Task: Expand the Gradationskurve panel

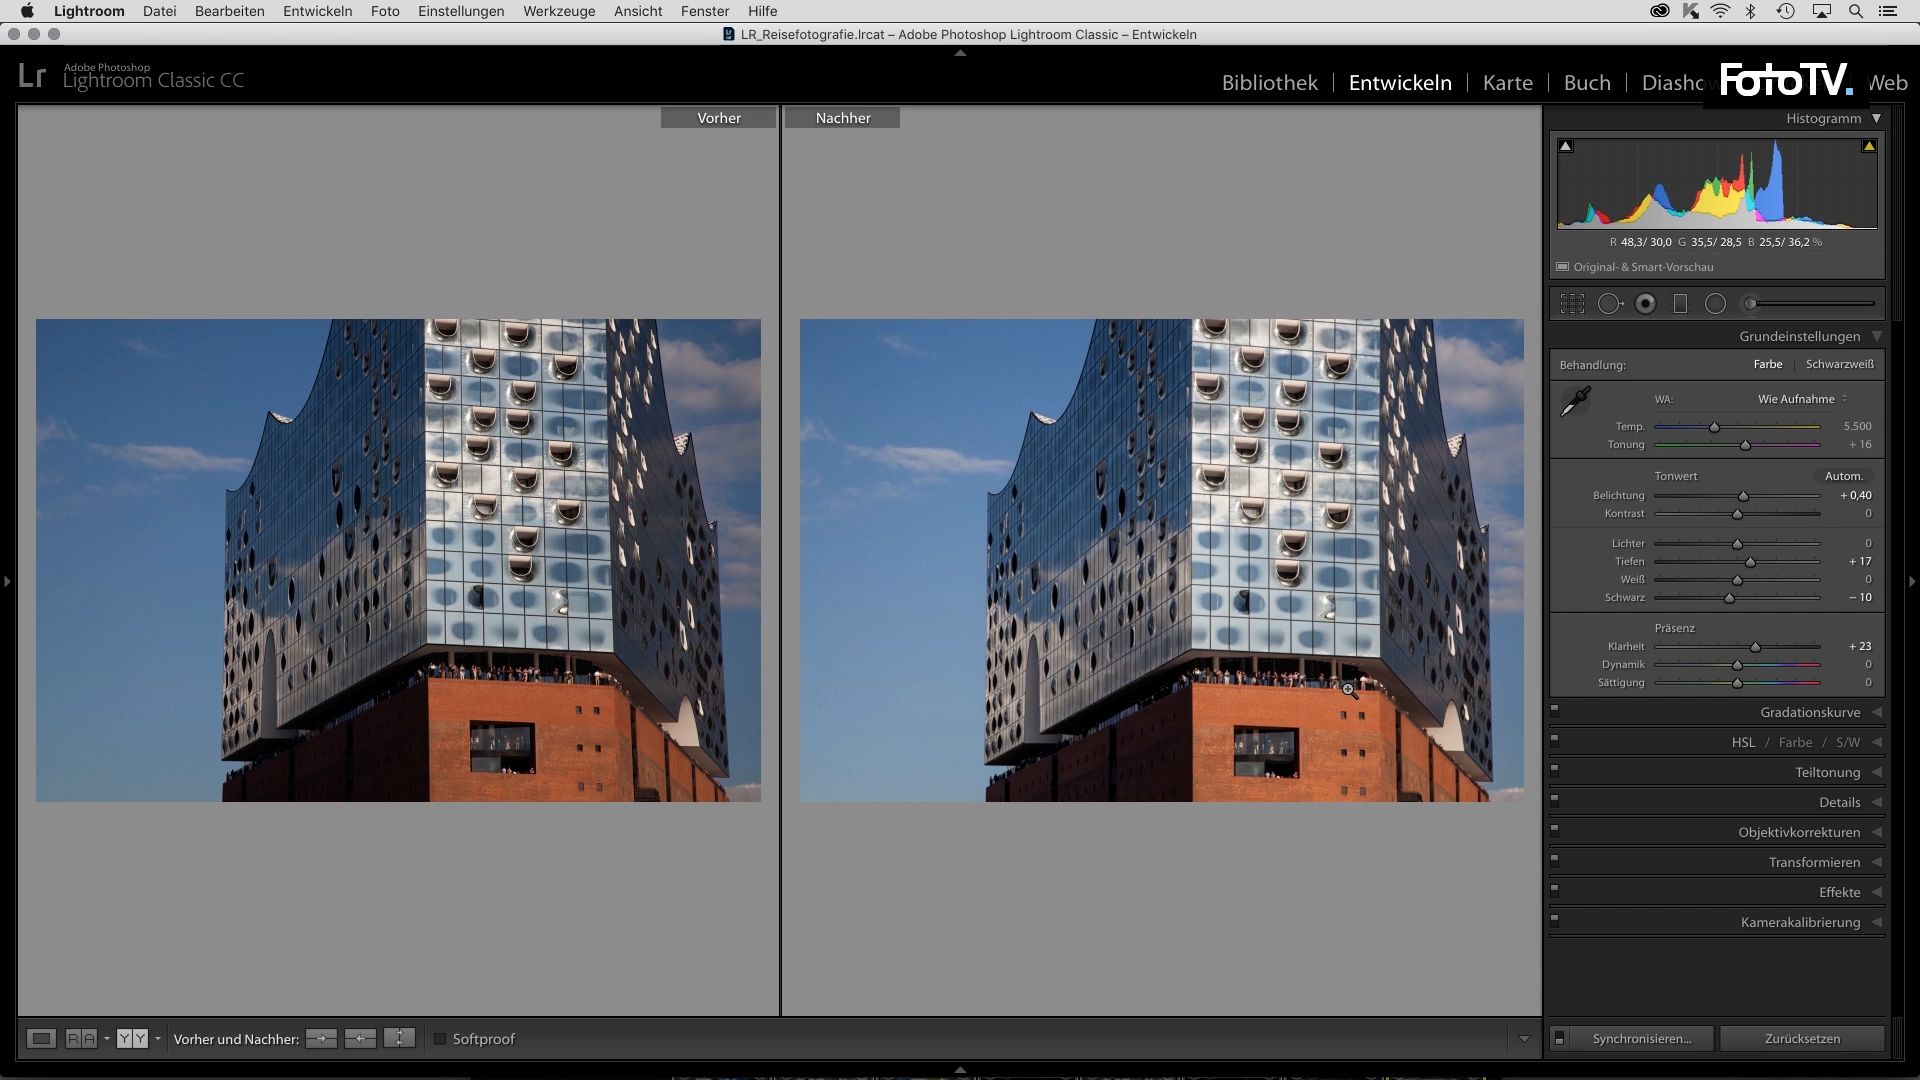Action: click(x=1876, y=712)
